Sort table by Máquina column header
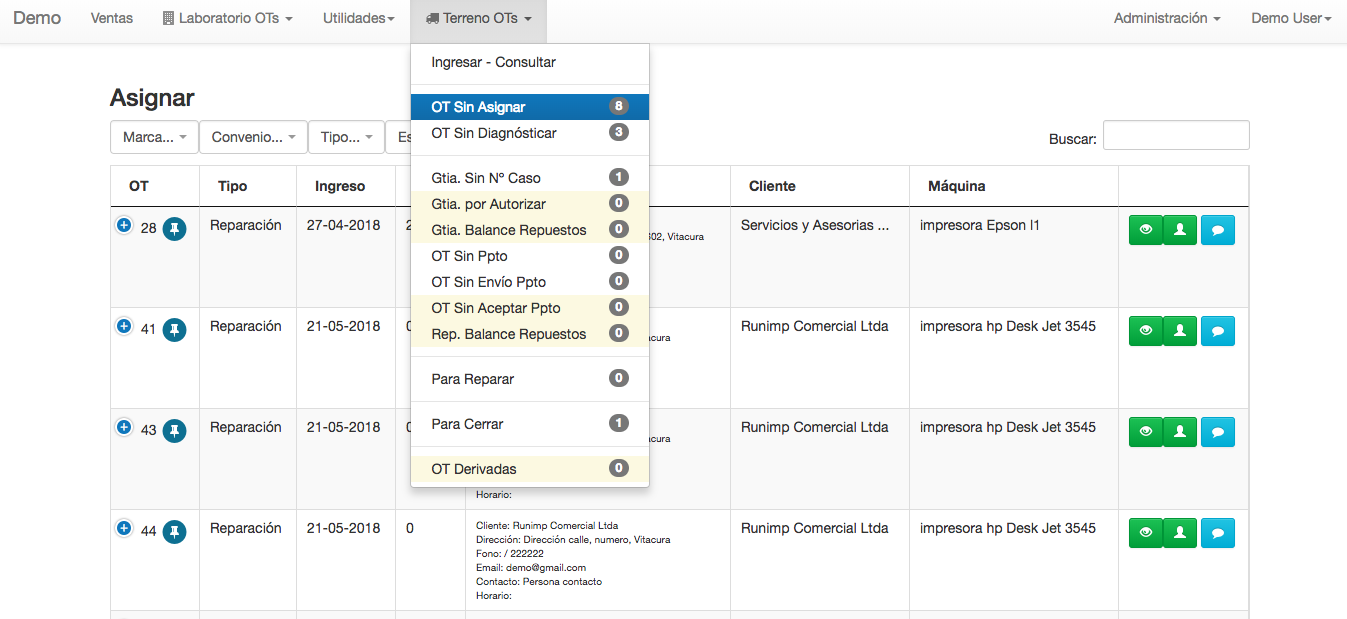Screen dimensions: 1347x619 pos(1014,186)
